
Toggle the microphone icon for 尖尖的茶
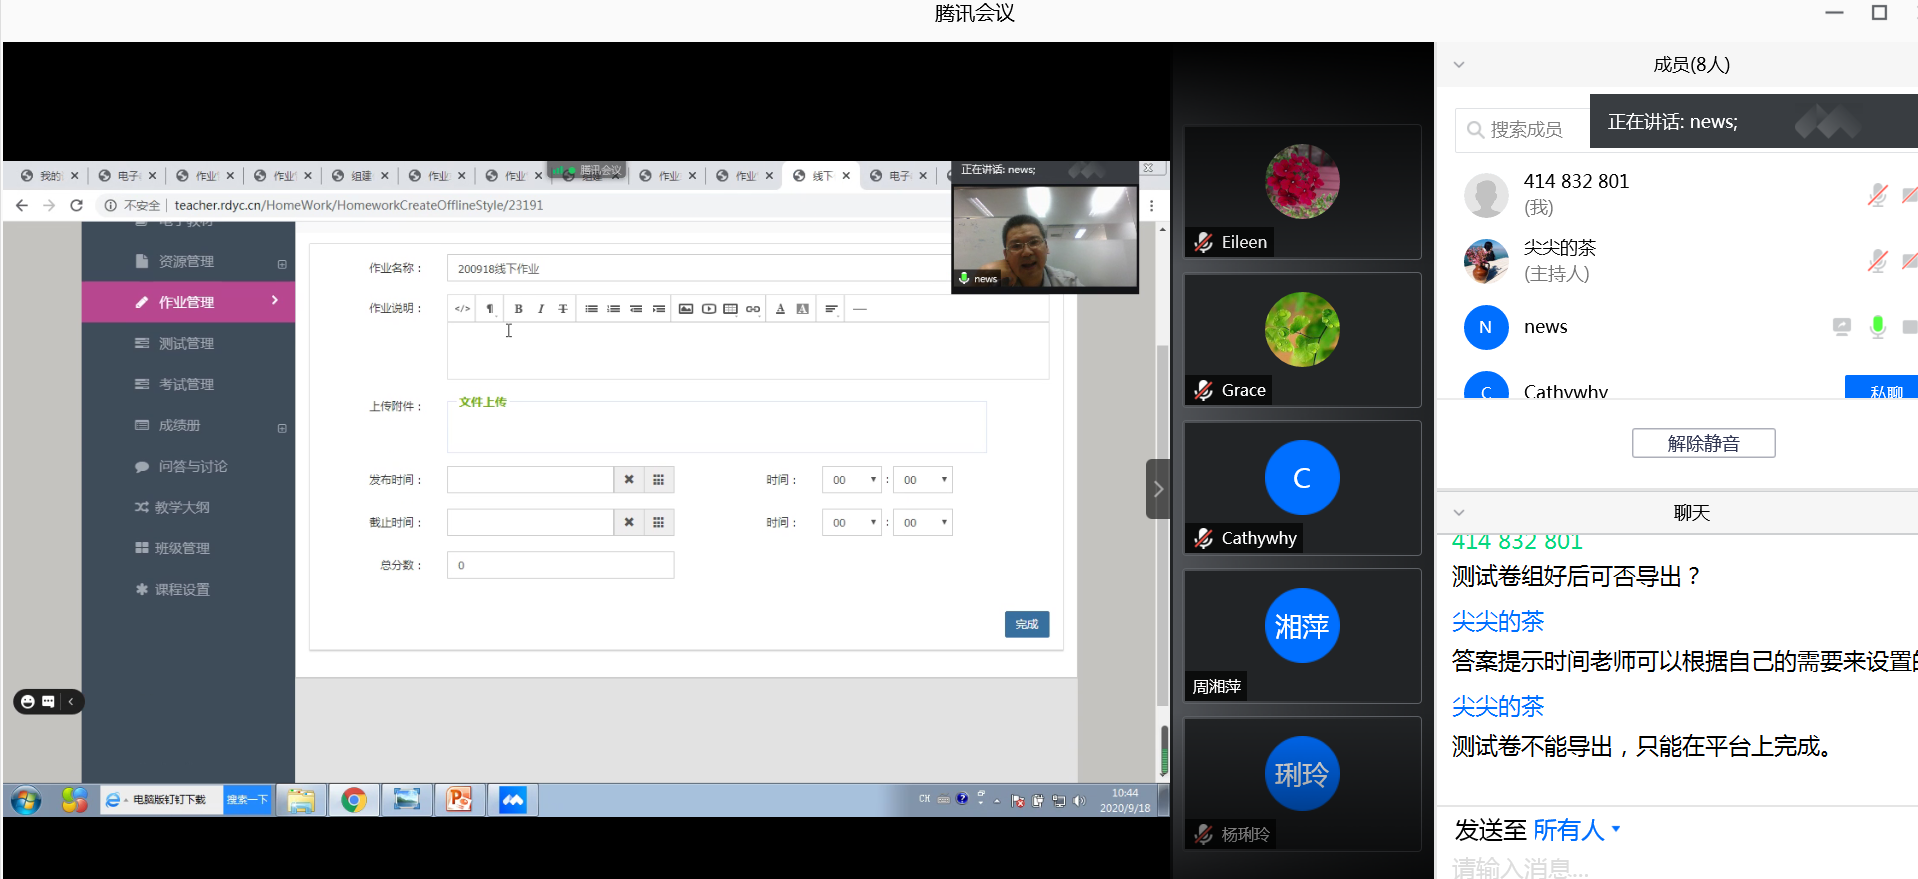click(x=1877, y=261)
